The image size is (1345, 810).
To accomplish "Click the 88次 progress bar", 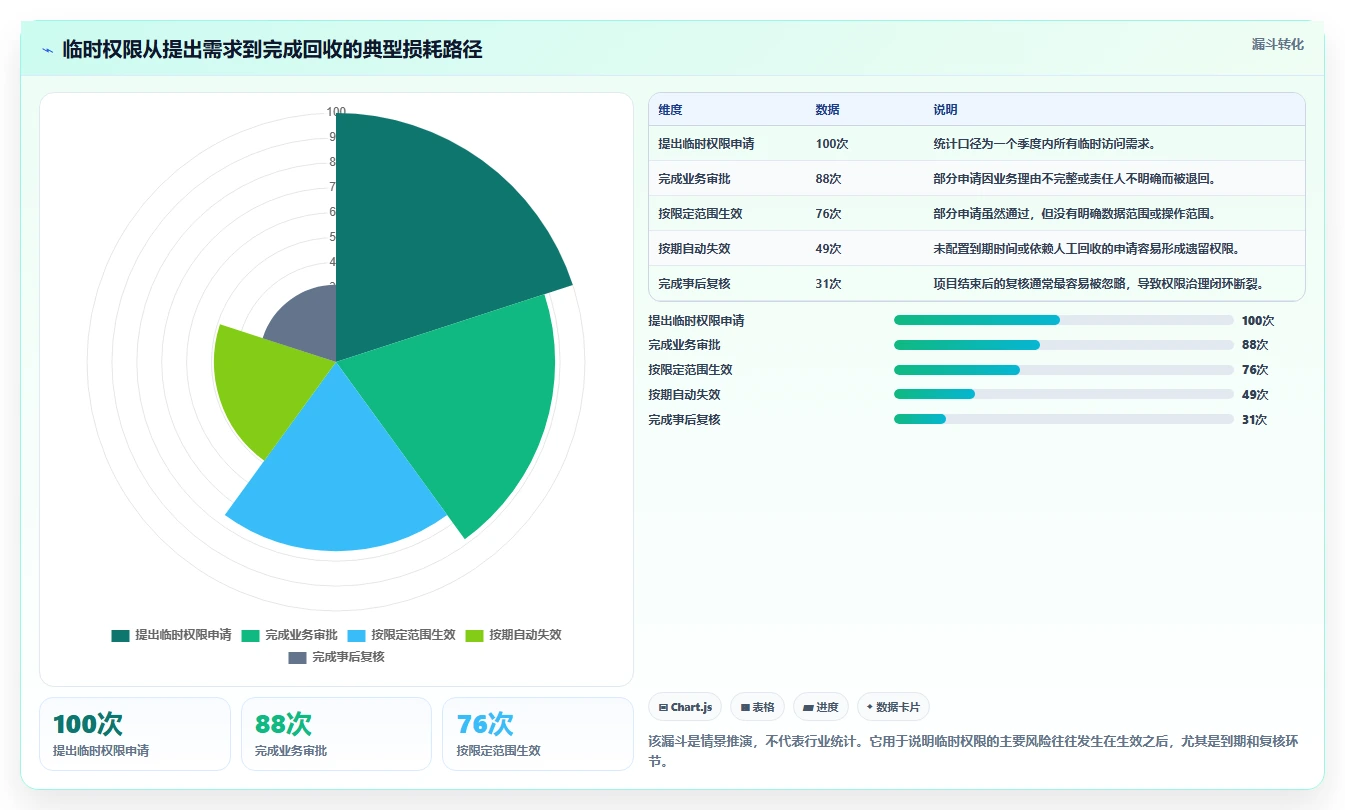I will click(x=1063, y=345).
